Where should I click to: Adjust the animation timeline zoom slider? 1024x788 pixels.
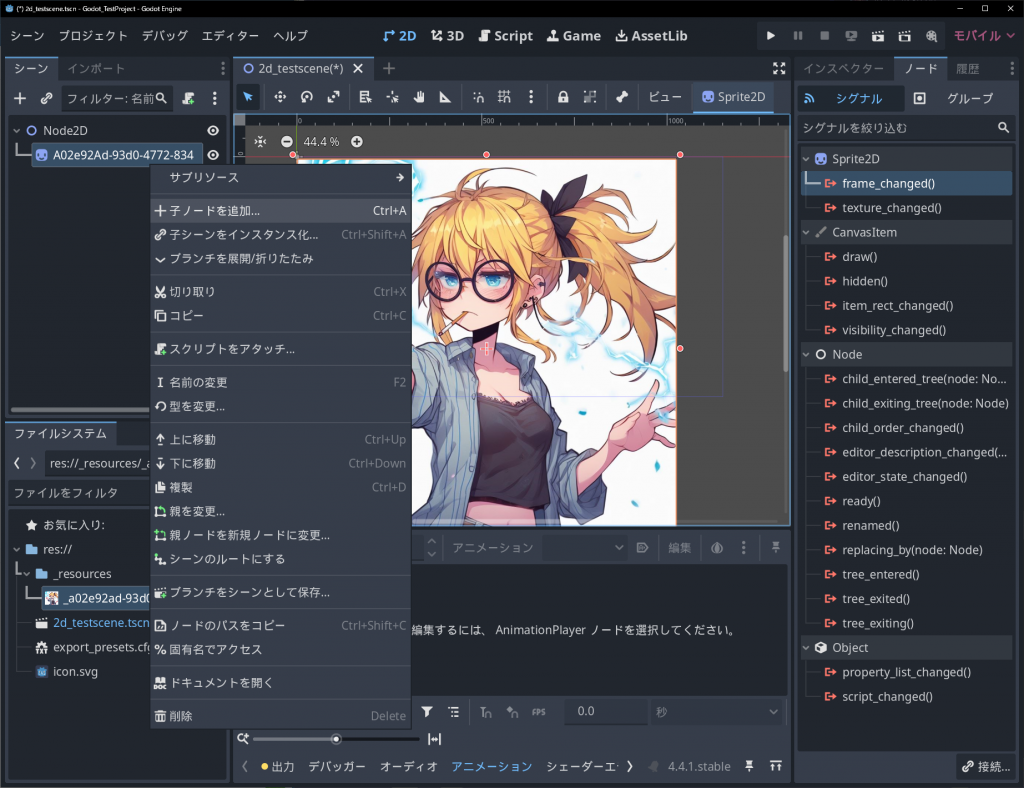(336, 739)
